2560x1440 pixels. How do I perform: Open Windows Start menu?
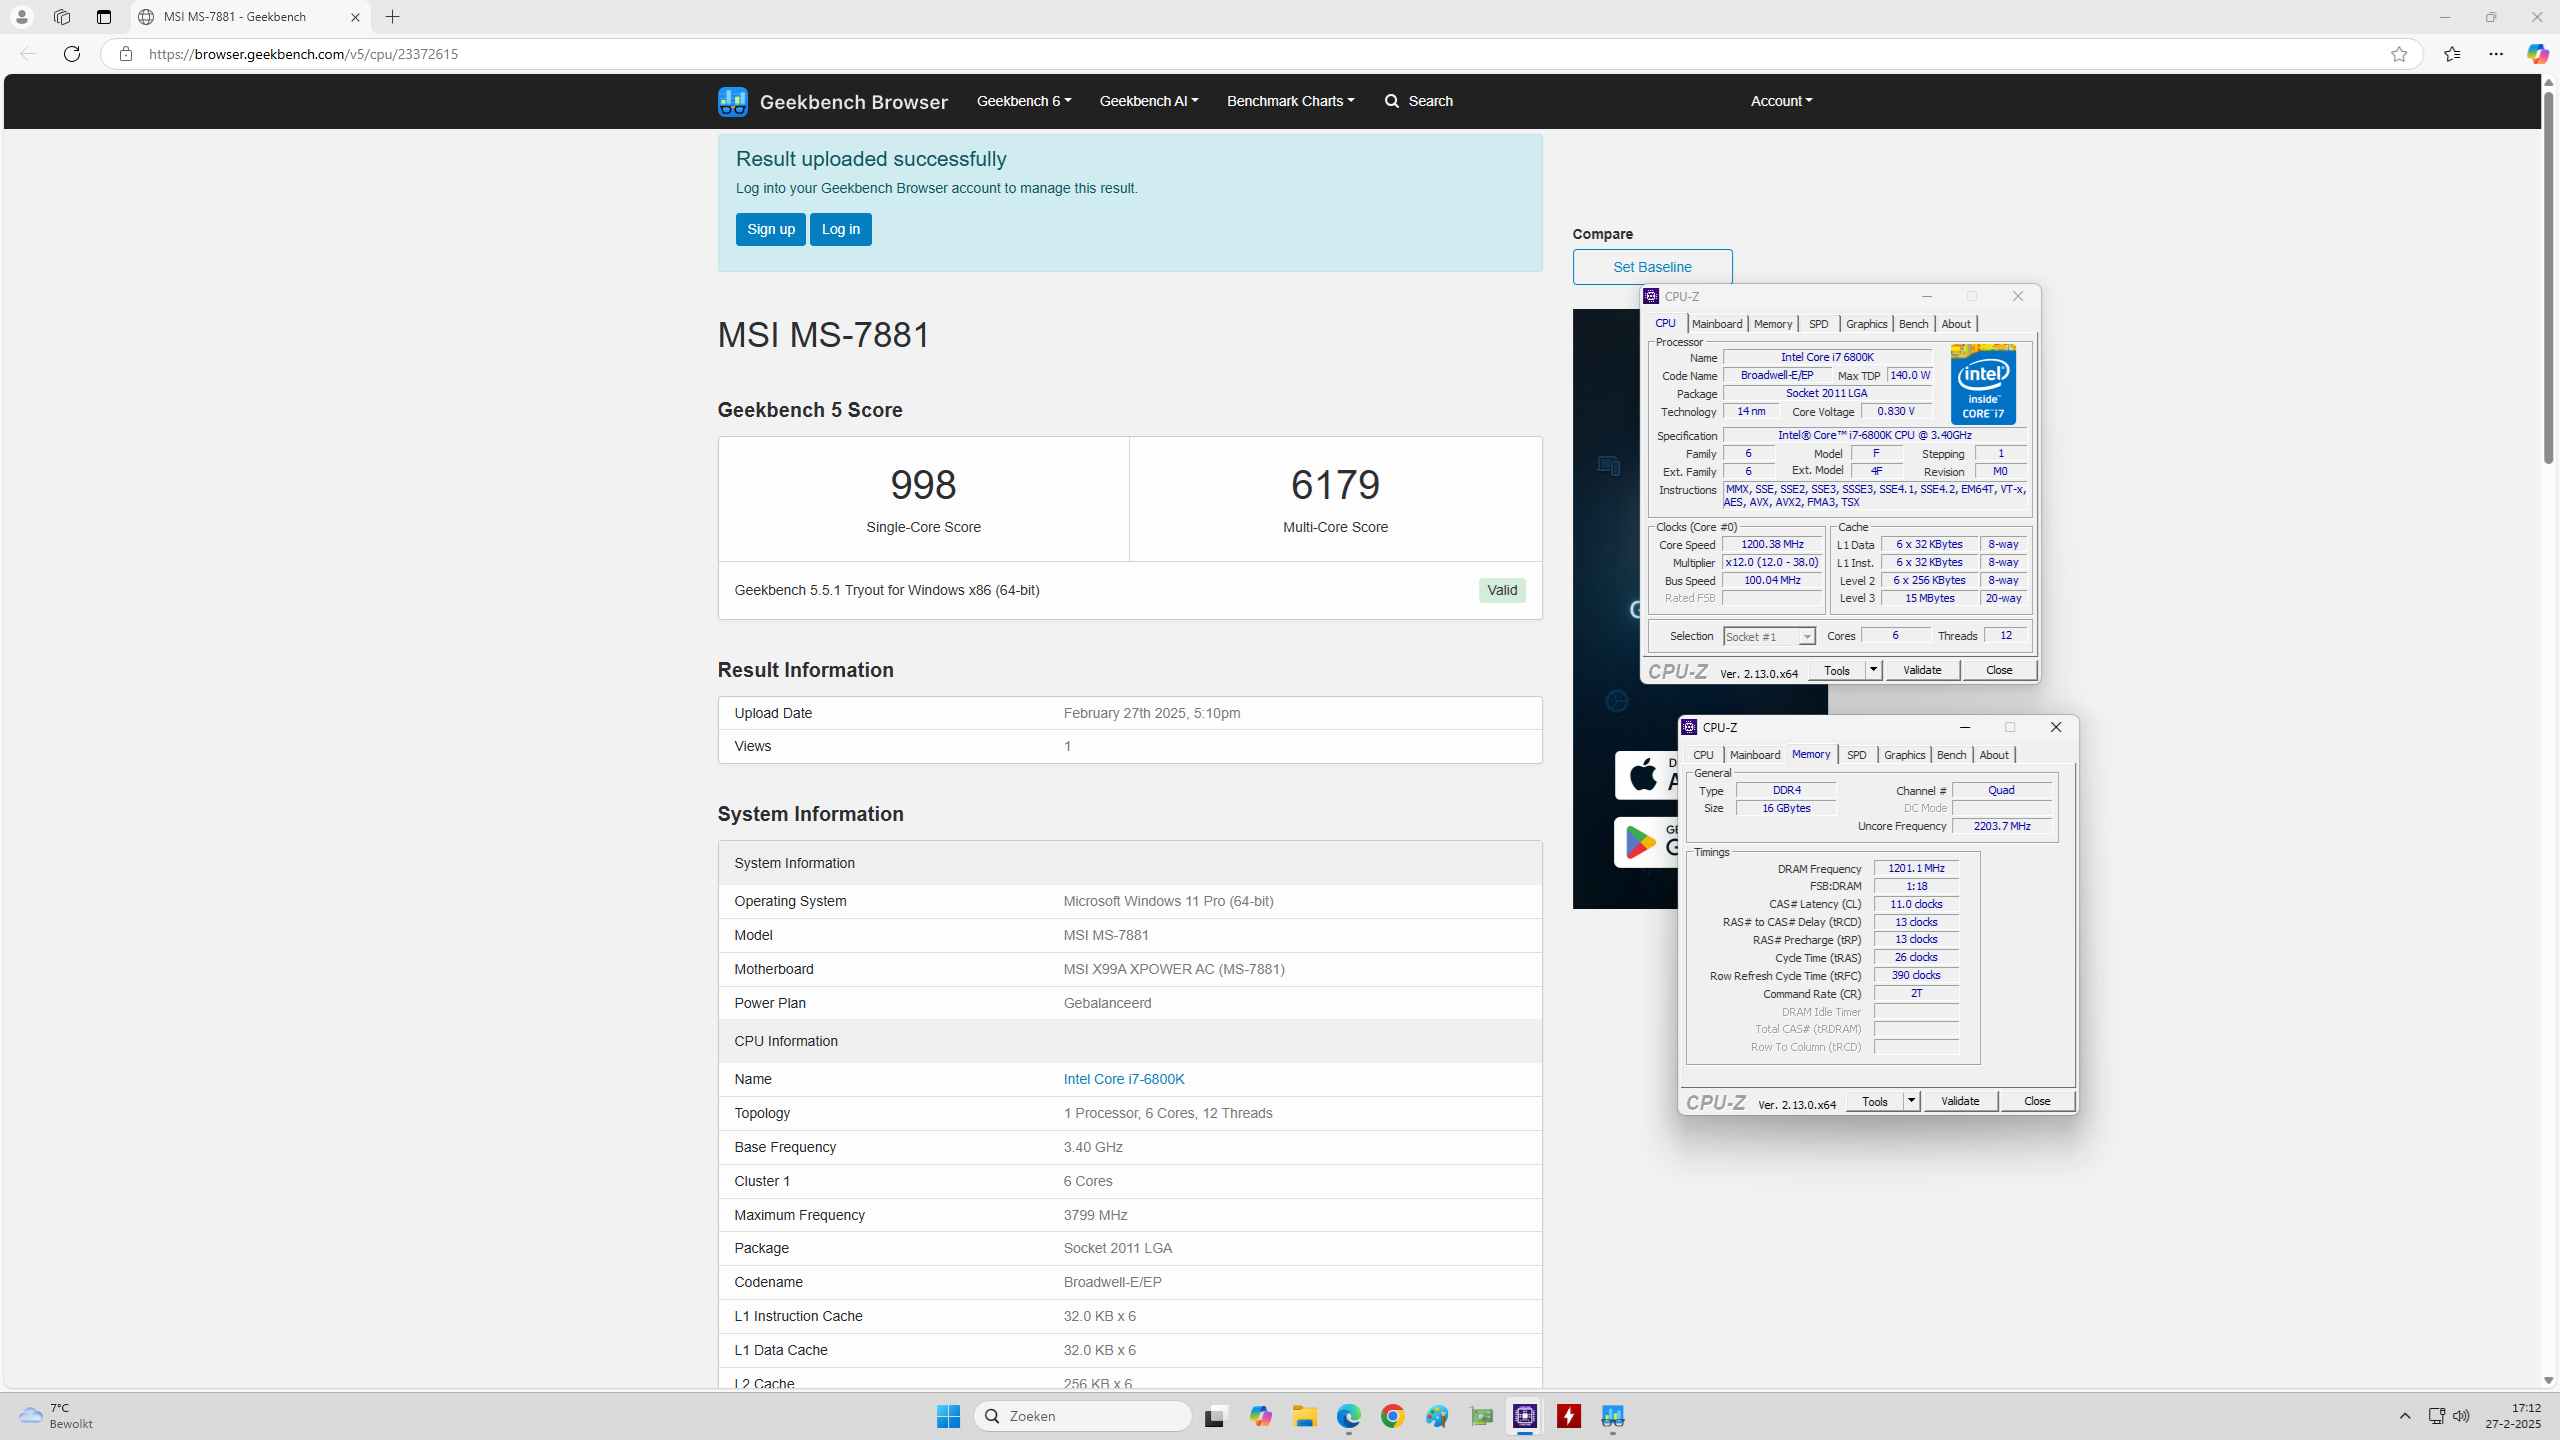948,1416
